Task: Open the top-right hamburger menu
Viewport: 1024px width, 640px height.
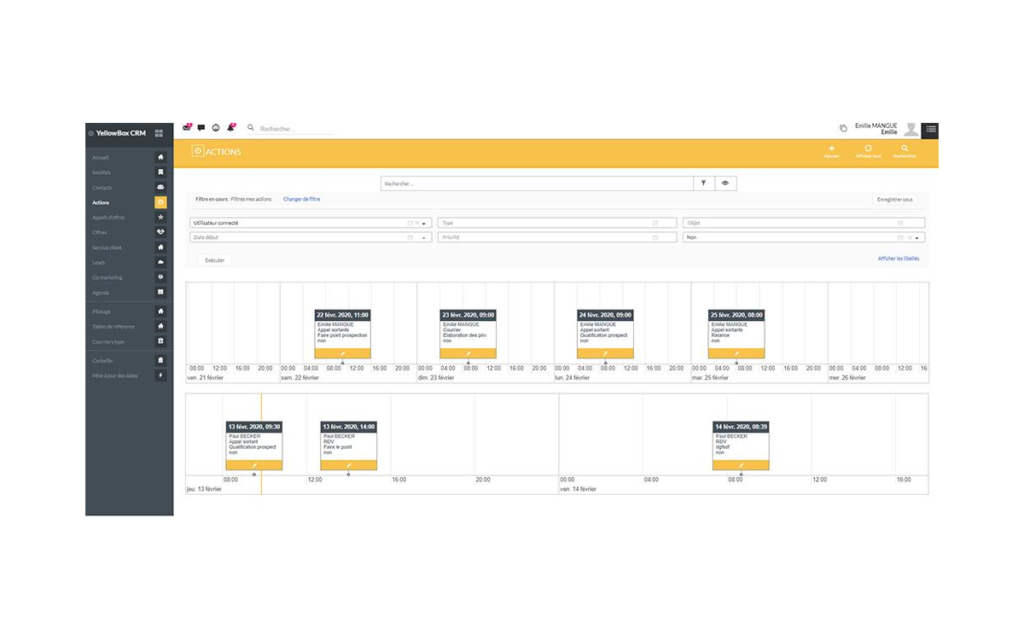Action: [x=931, y=129]
